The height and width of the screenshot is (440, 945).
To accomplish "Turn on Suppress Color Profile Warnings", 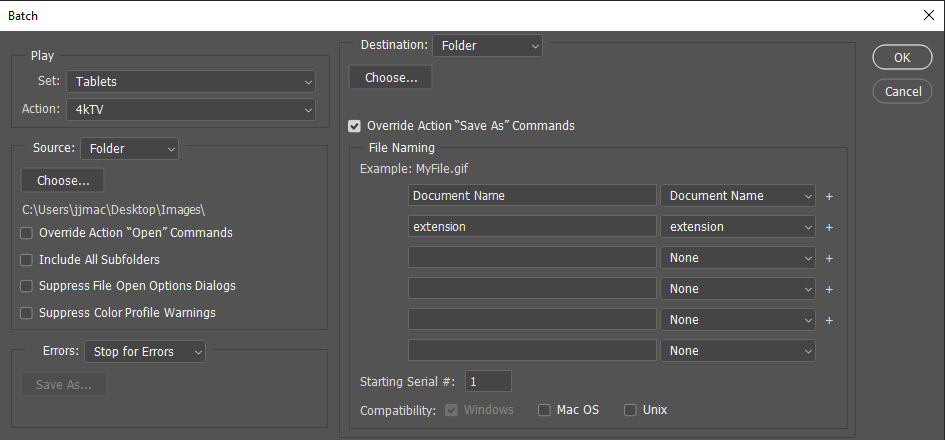I will point(26,313).
